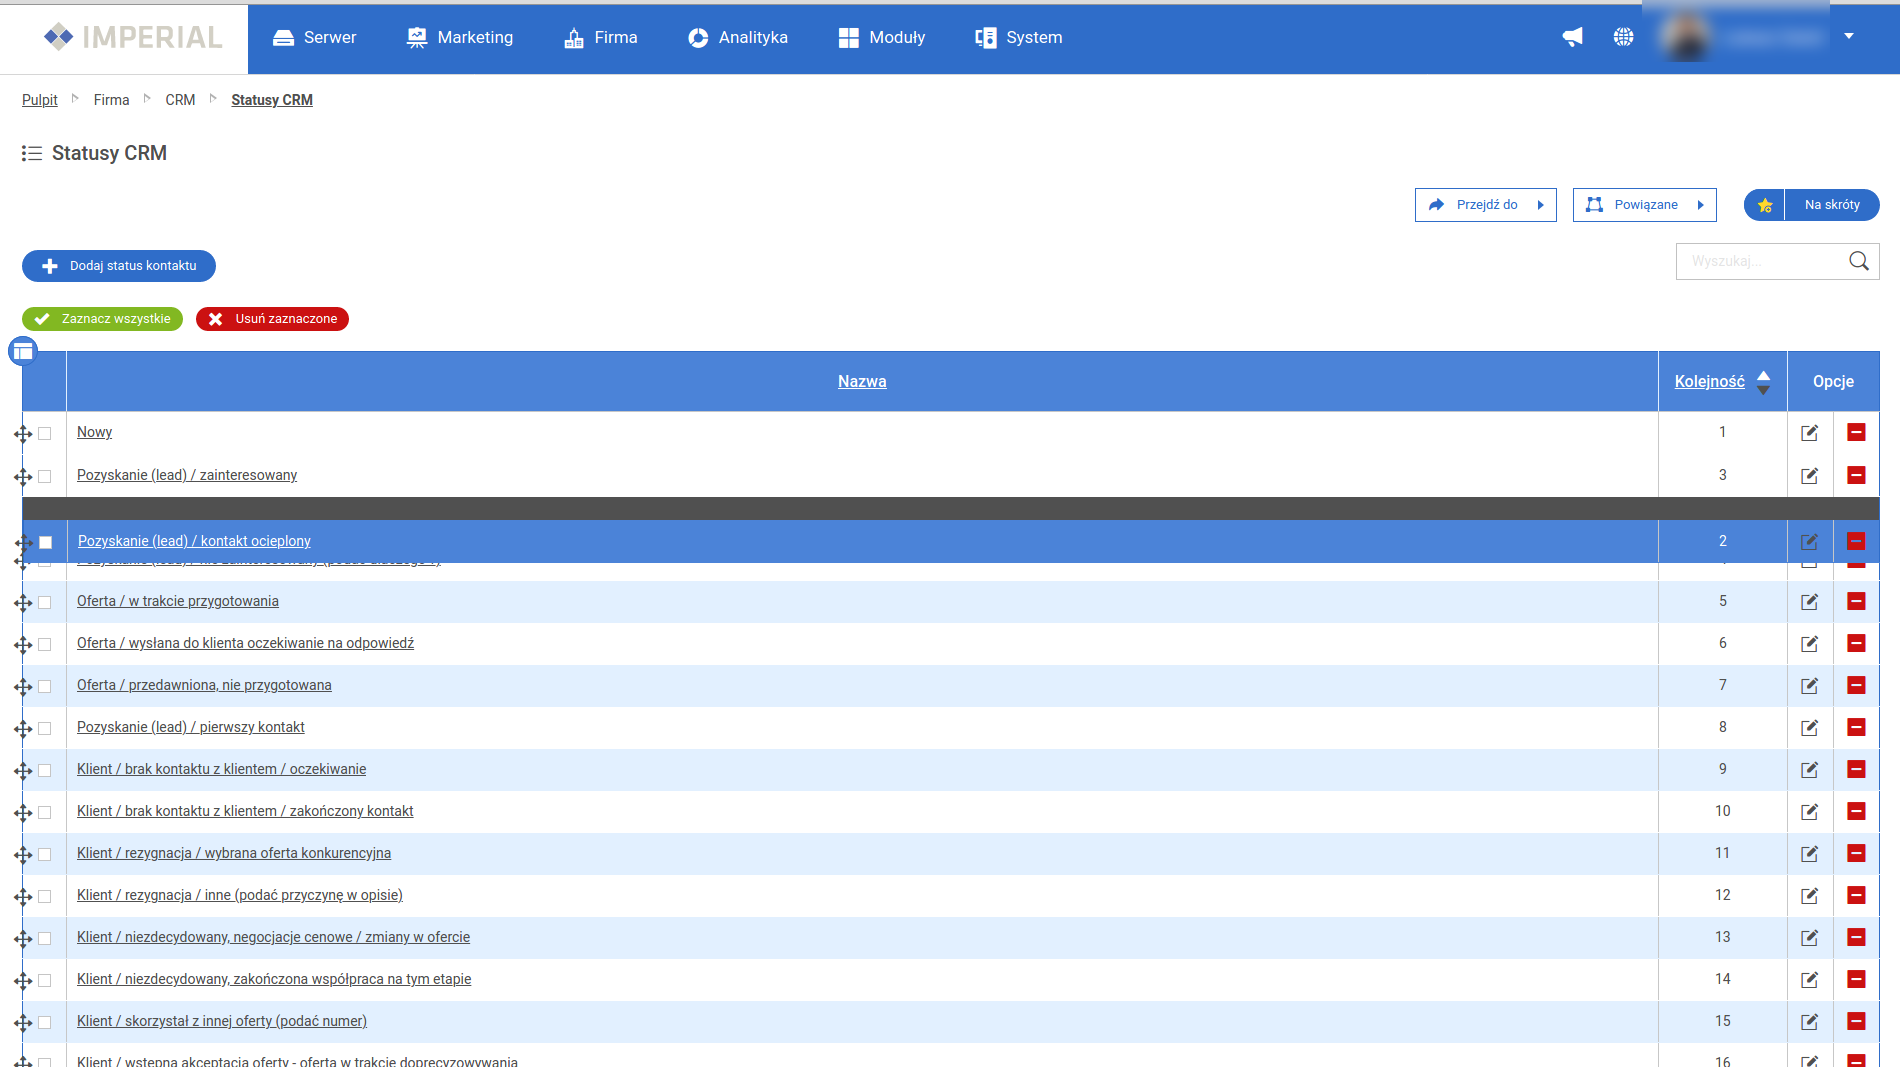Screen dimensions: 1900x1067
Task: Click the search magnifier icon
Action: click(x=1858, y=261)
